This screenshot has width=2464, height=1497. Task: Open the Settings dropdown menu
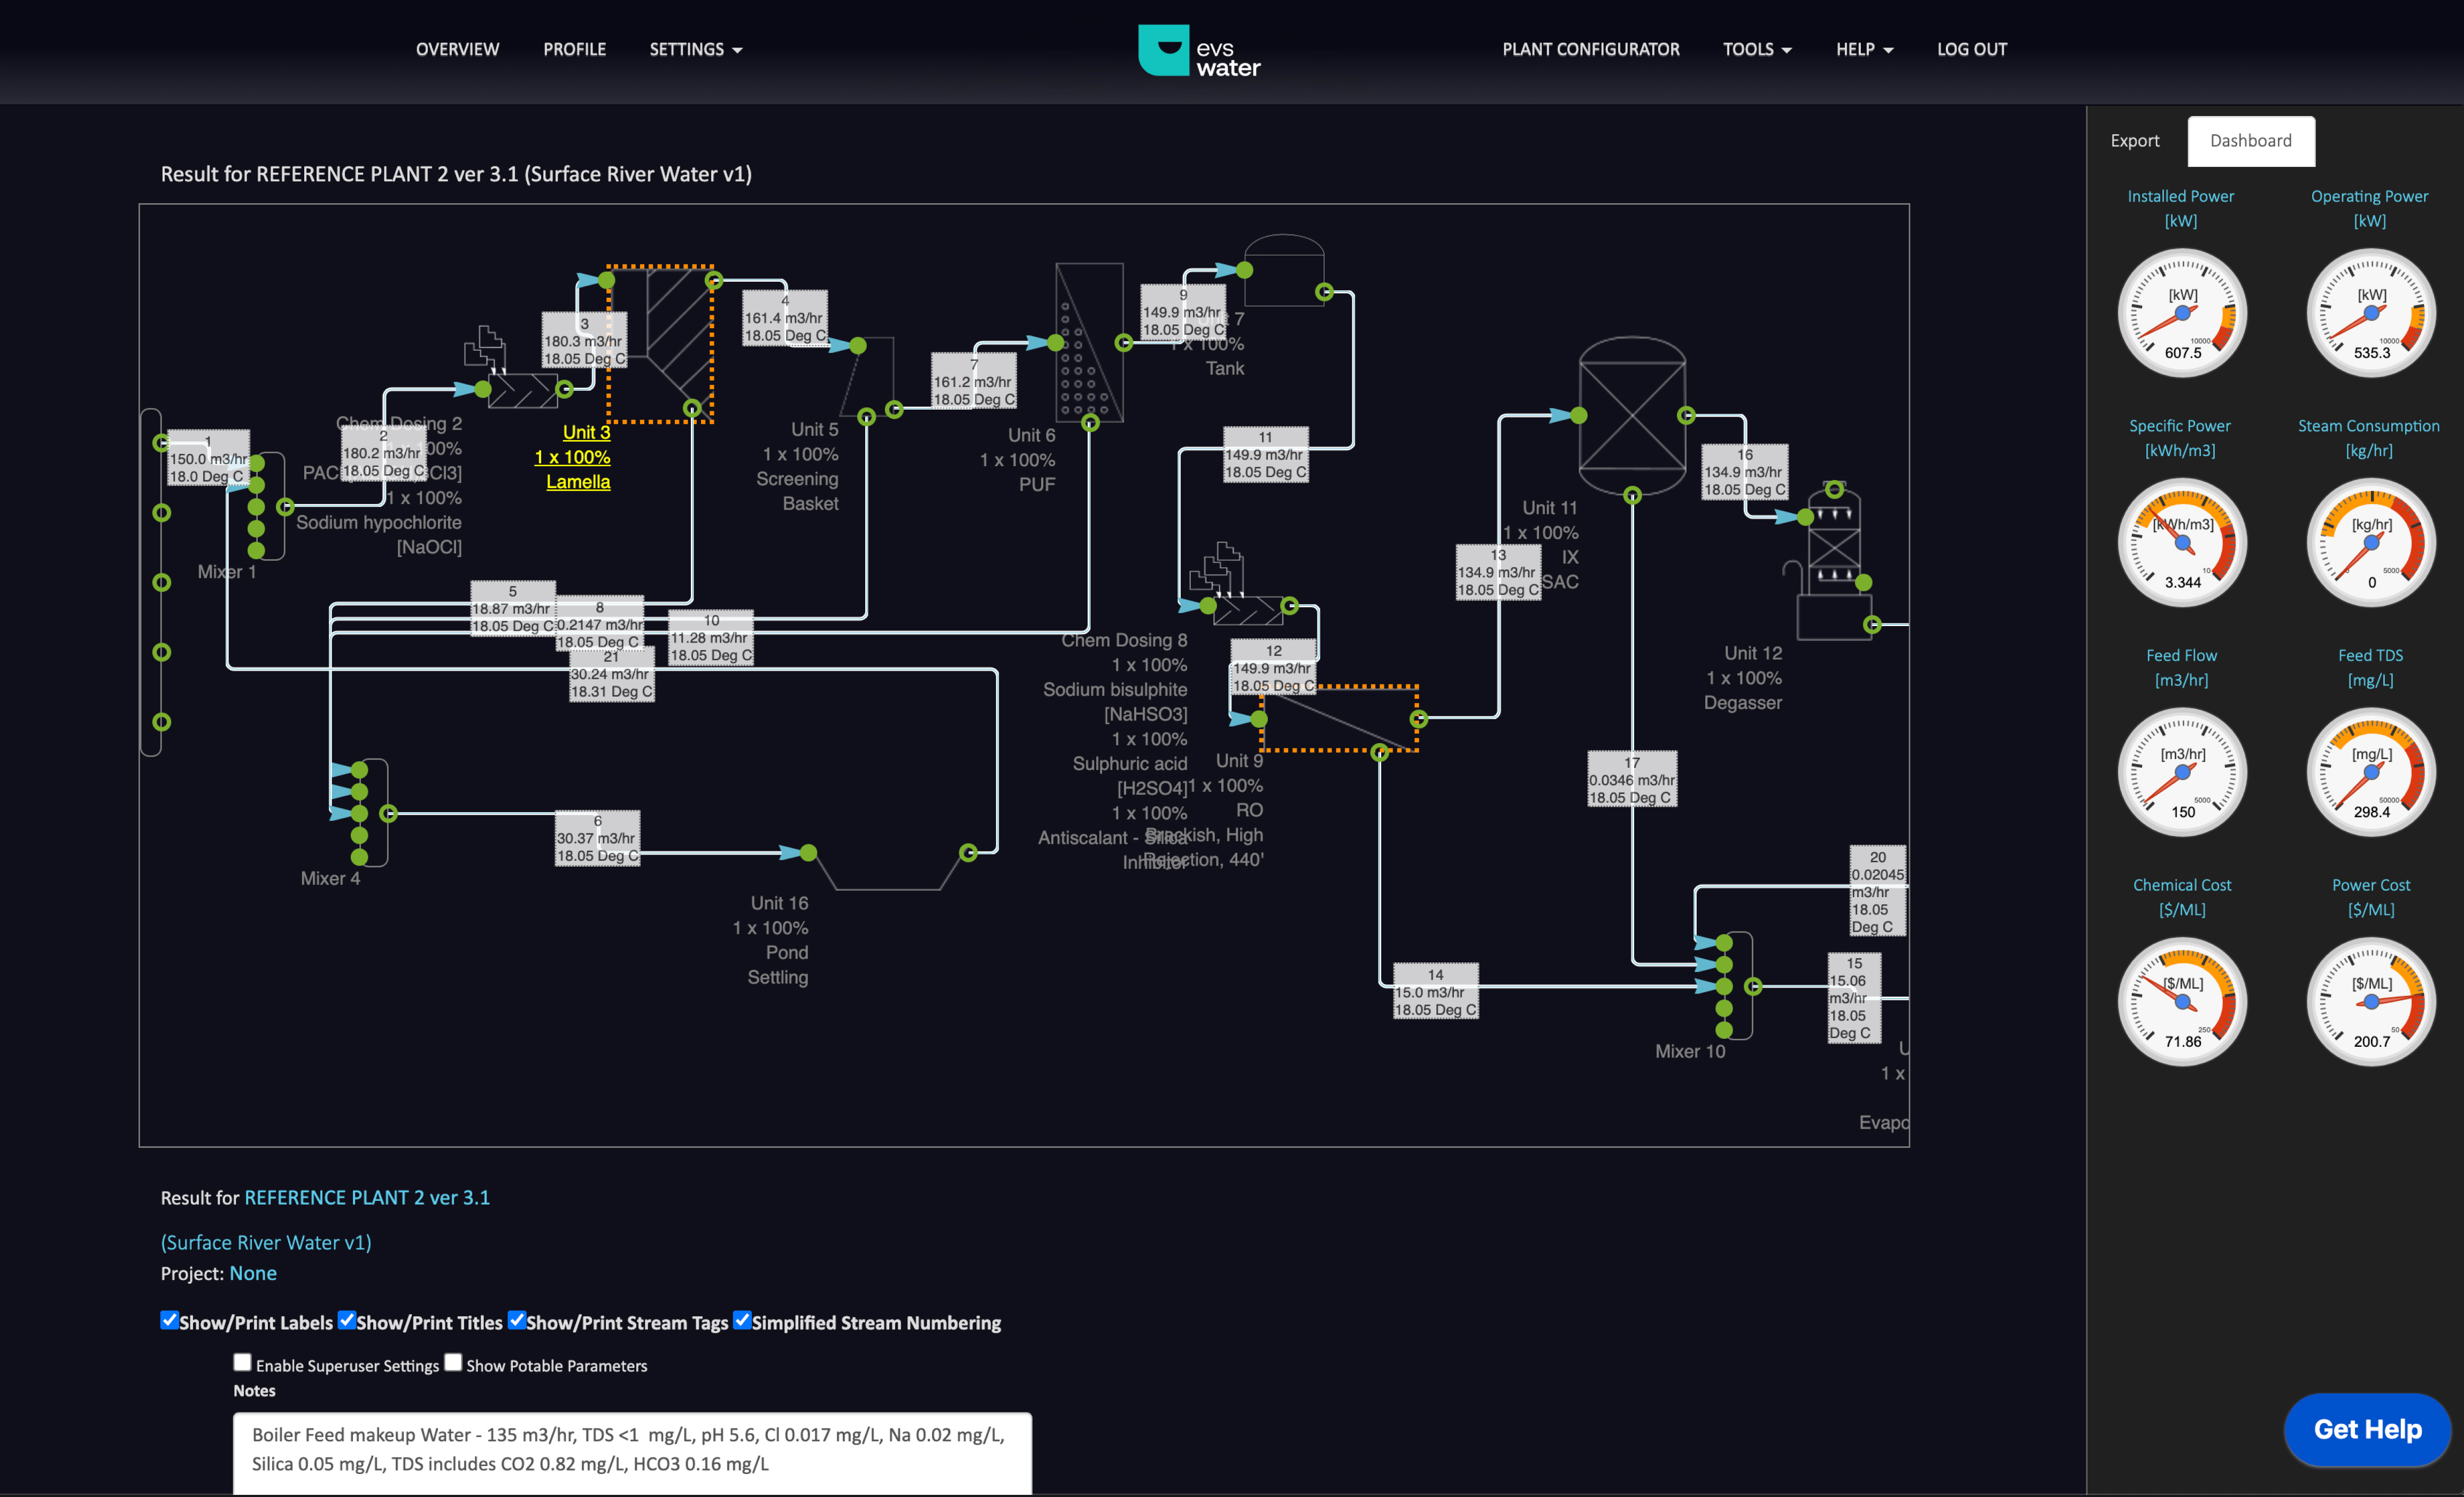click(x=695, y=50)
